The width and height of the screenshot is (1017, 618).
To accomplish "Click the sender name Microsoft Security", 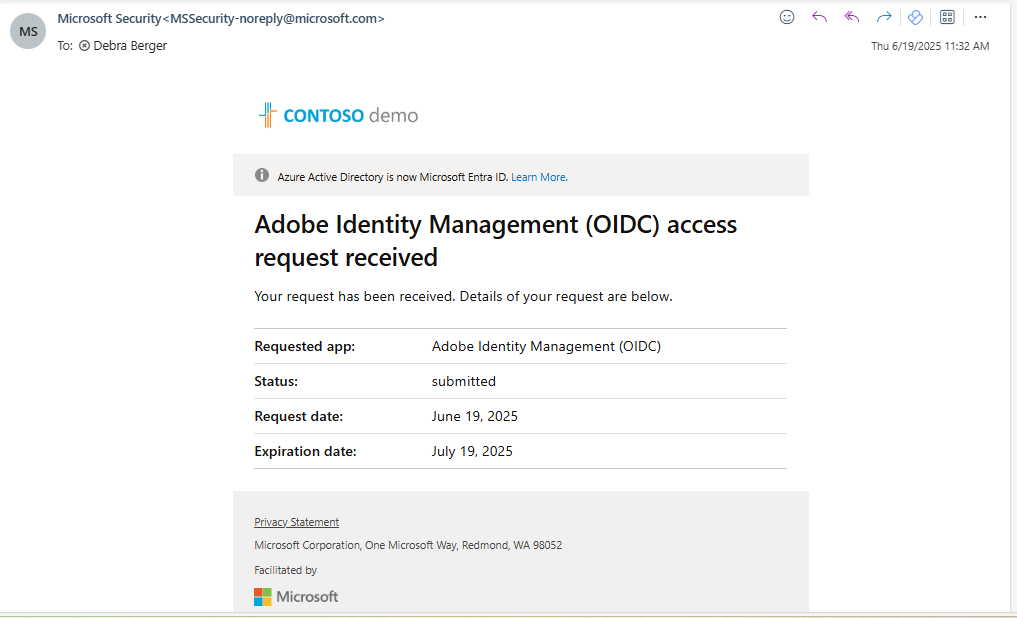I will pos(109,19).
